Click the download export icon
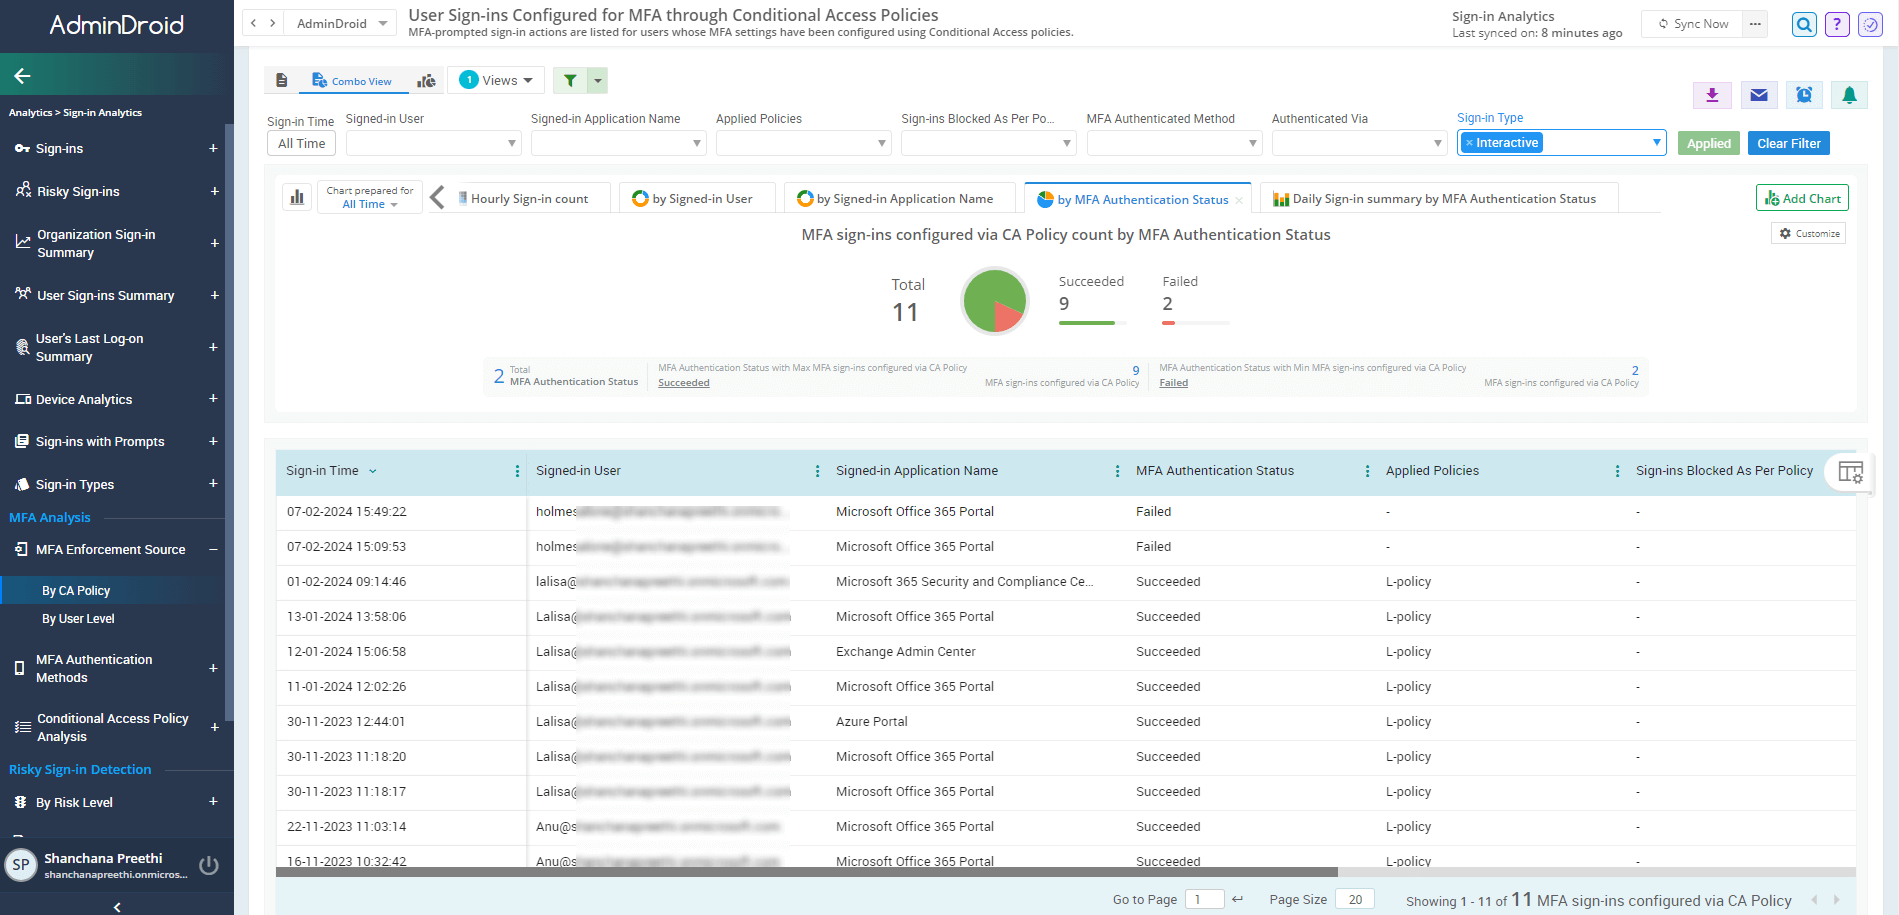 click(1712, 95)
